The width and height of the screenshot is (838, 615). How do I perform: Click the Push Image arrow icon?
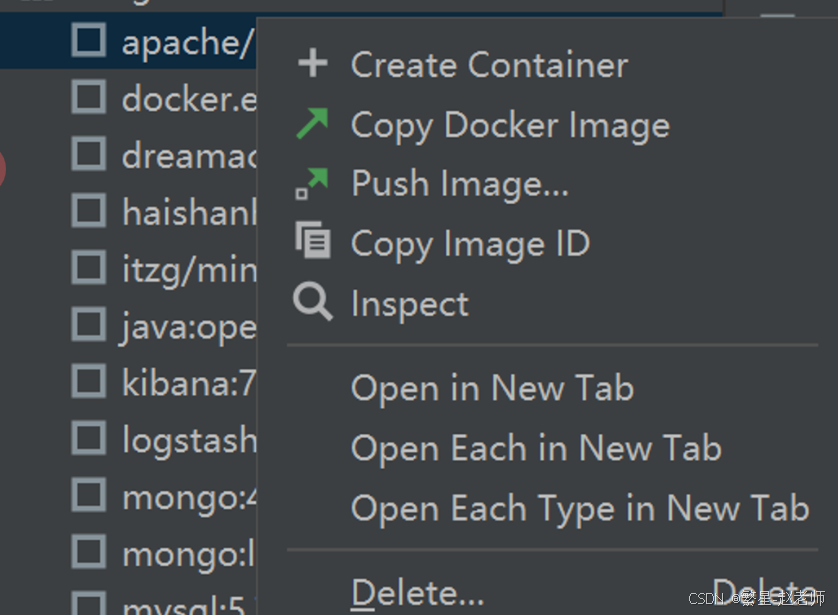point(312,183)
